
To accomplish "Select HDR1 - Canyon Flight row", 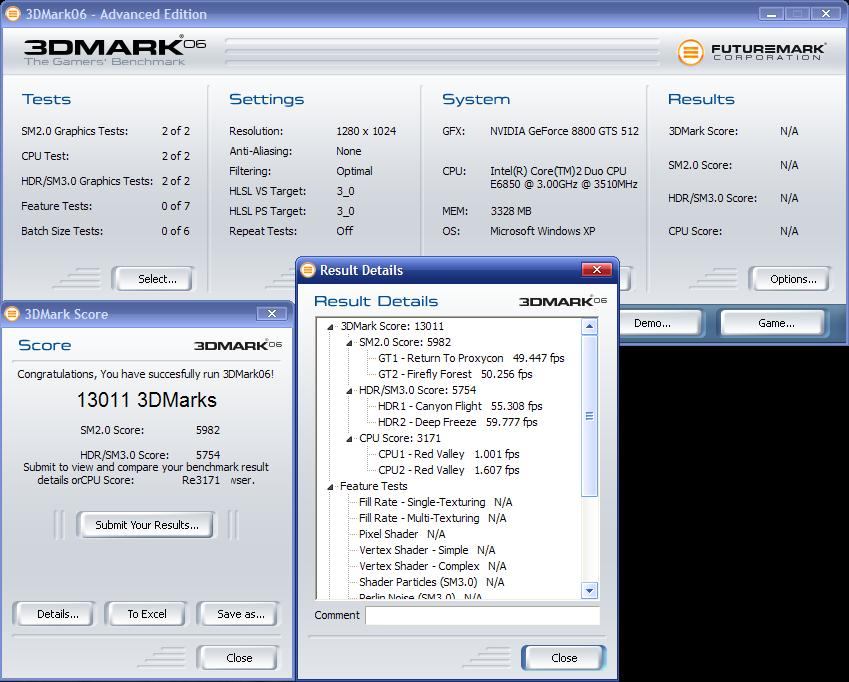I will 460,406.
